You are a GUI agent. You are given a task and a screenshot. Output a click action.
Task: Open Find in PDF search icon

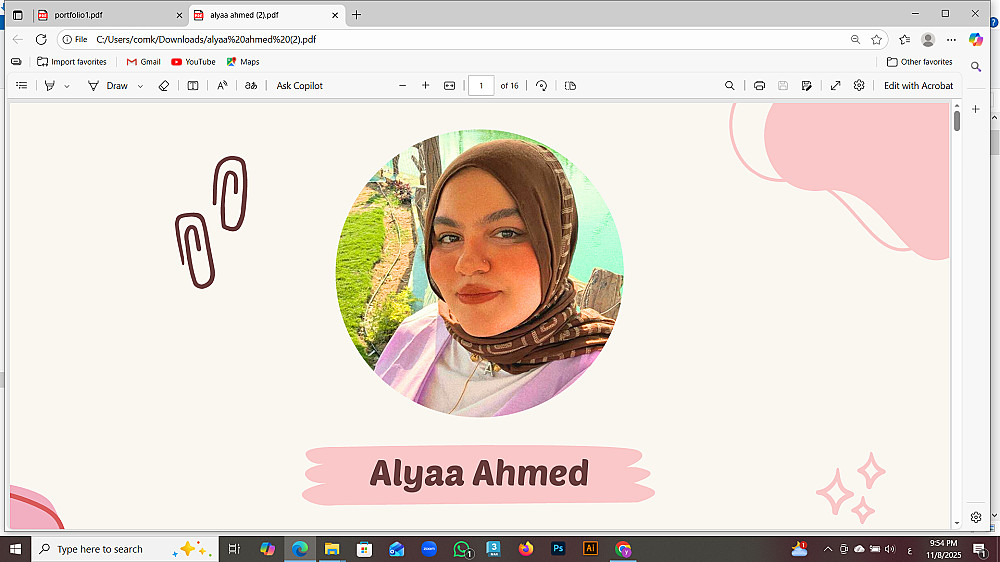(x=730, y=85)
